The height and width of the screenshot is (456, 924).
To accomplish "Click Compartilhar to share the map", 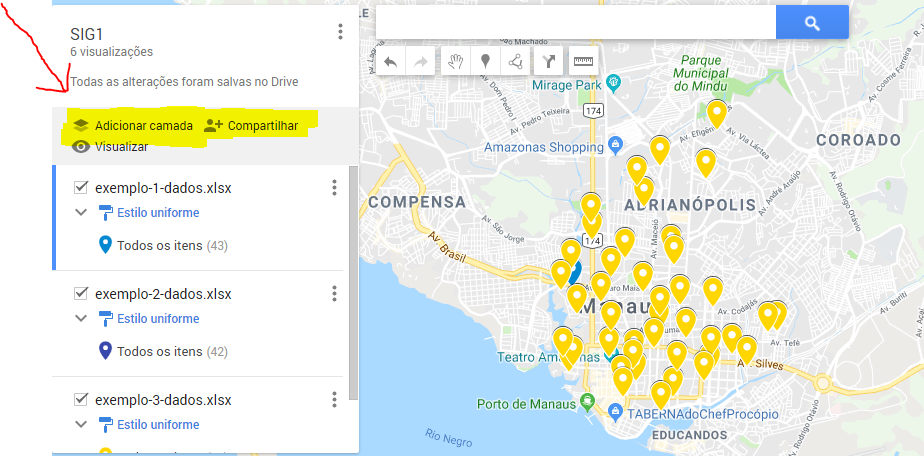I will [x=250, y=125].
